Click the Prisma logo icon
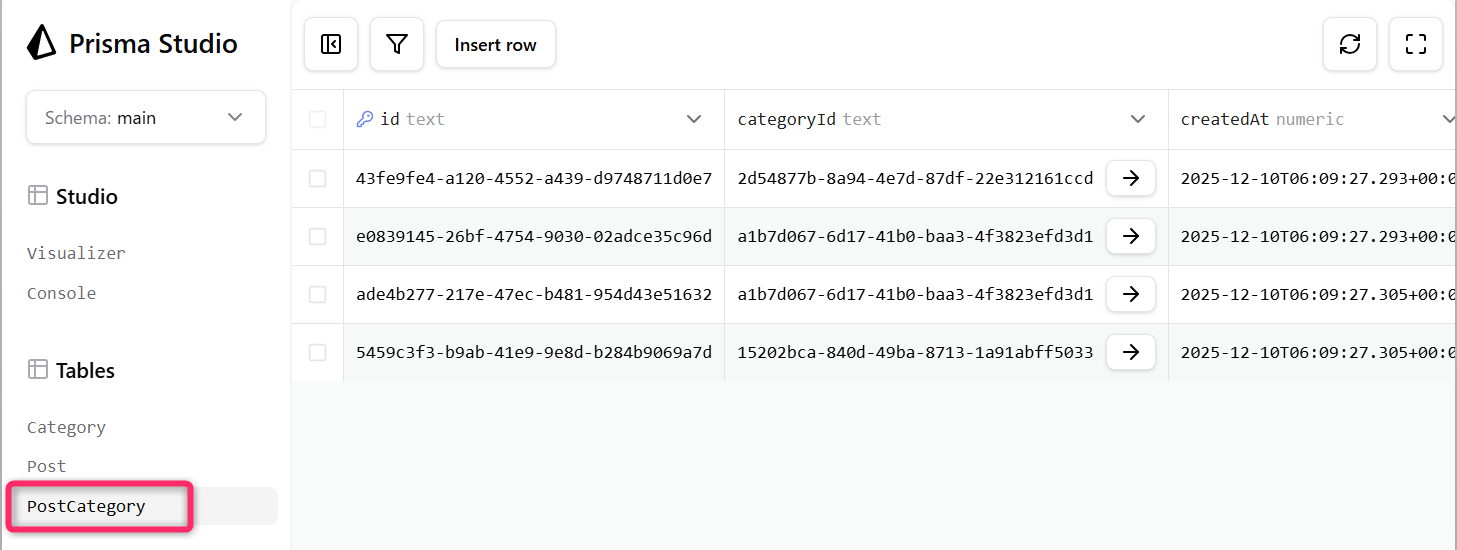Screen dimensions: 1457x550 coord(41,44)
